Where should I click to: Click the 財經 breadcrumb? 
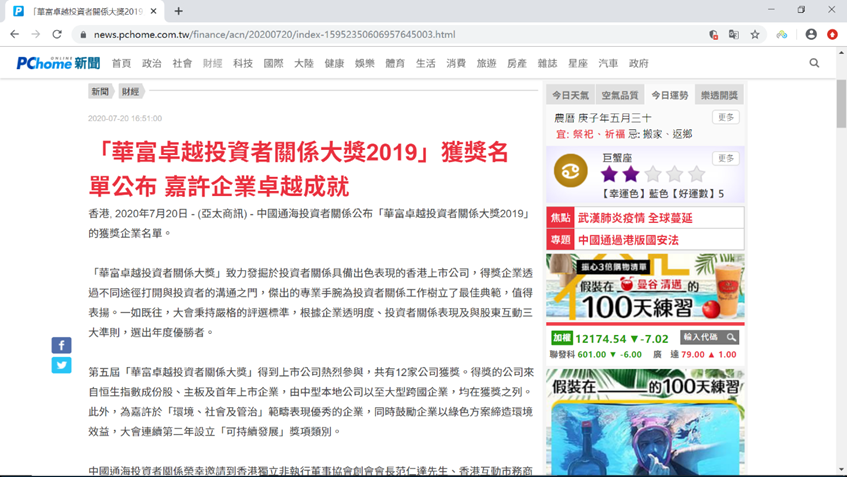pos(130,91)
